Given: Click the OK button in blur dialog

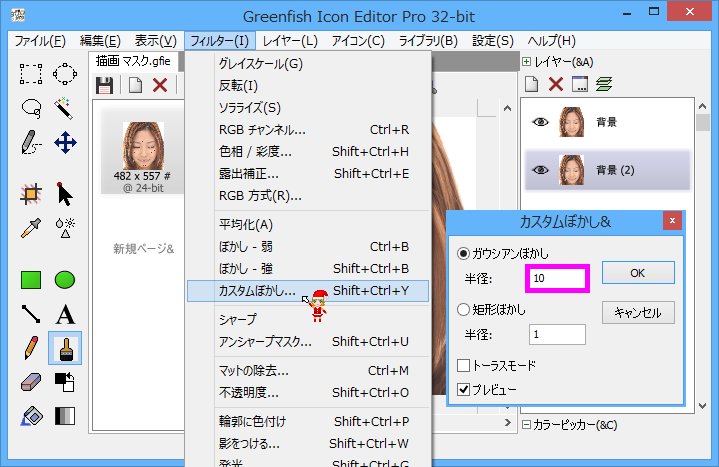Looking at the screenshot, I should coord(637,273).
